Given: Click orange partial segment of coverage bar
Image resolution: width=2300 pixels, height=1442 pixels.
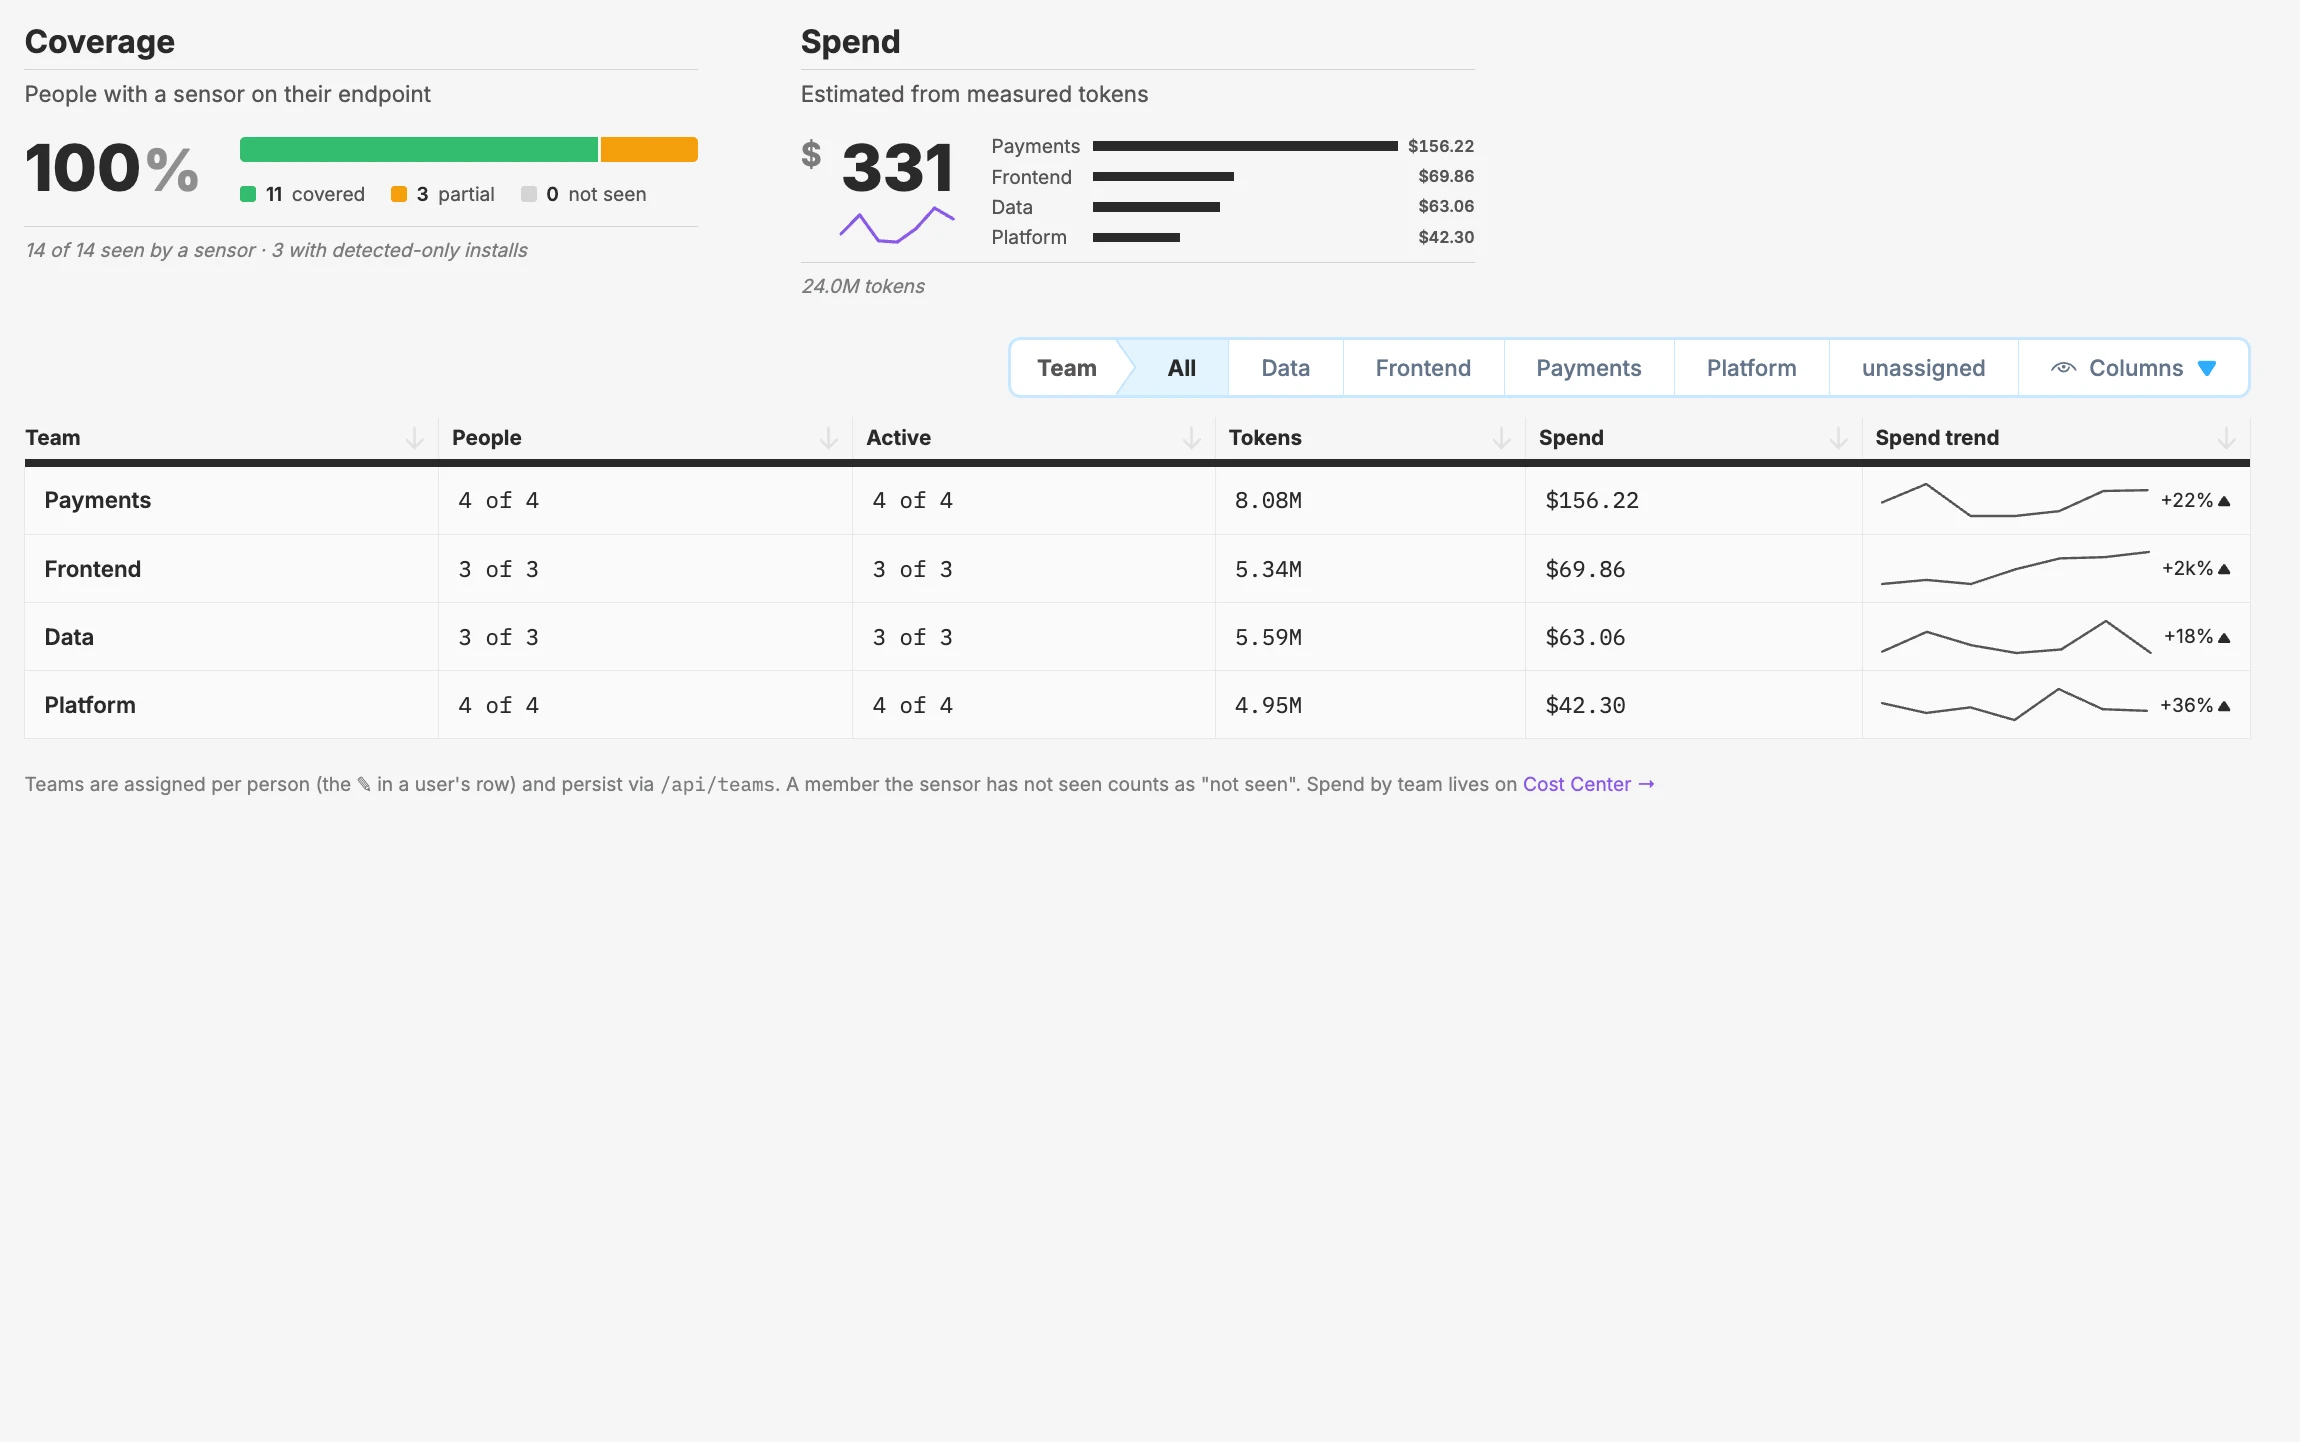Looking at the screenshot, I should coord(649,149).
